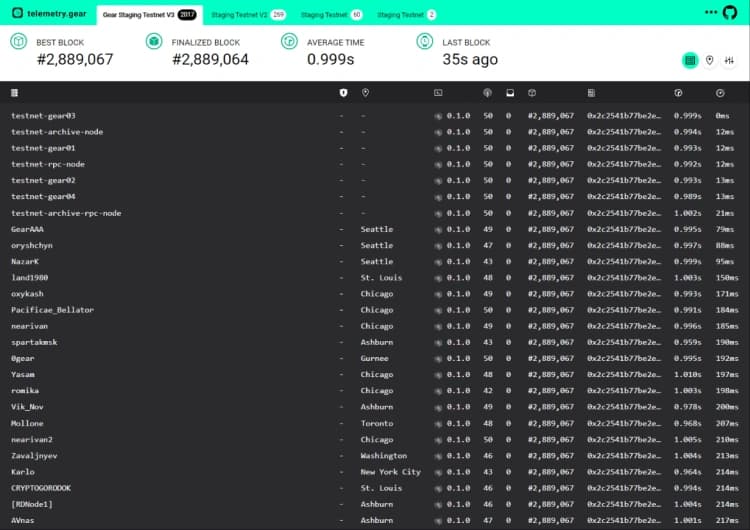The width and height of the screenshot is (750, 530).
Task: Open the Staging Testnet tab with 60 nodes
Action: pos(331,15)
